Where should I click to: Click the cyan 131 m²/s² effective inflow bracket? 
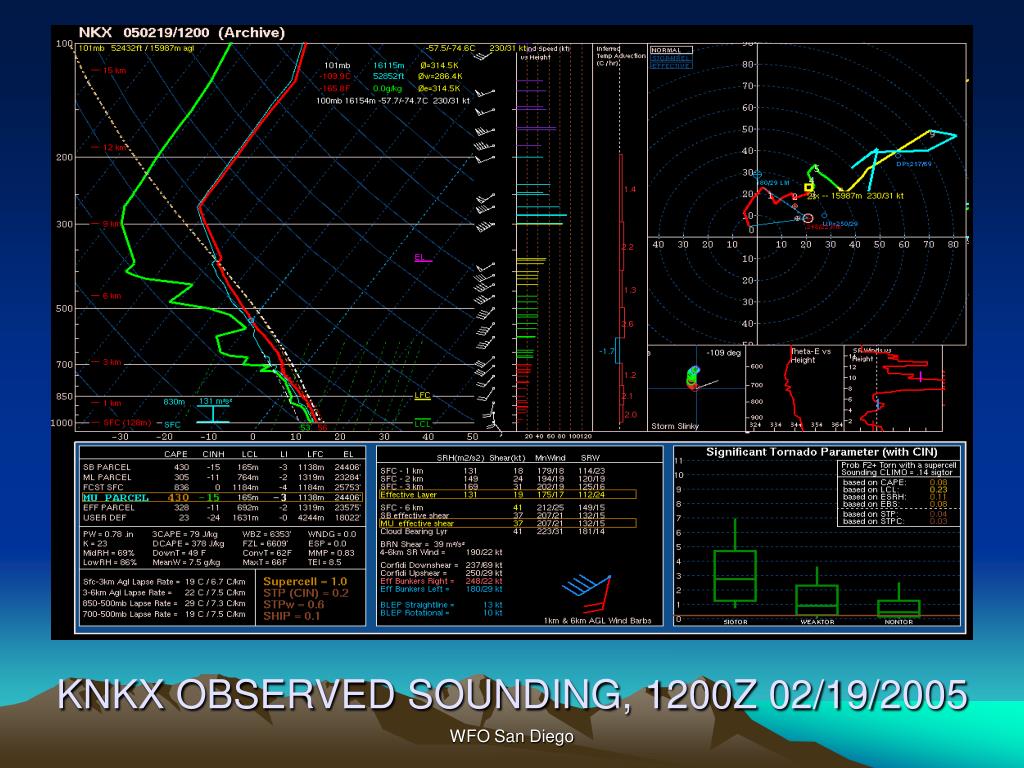click(214, 412)
